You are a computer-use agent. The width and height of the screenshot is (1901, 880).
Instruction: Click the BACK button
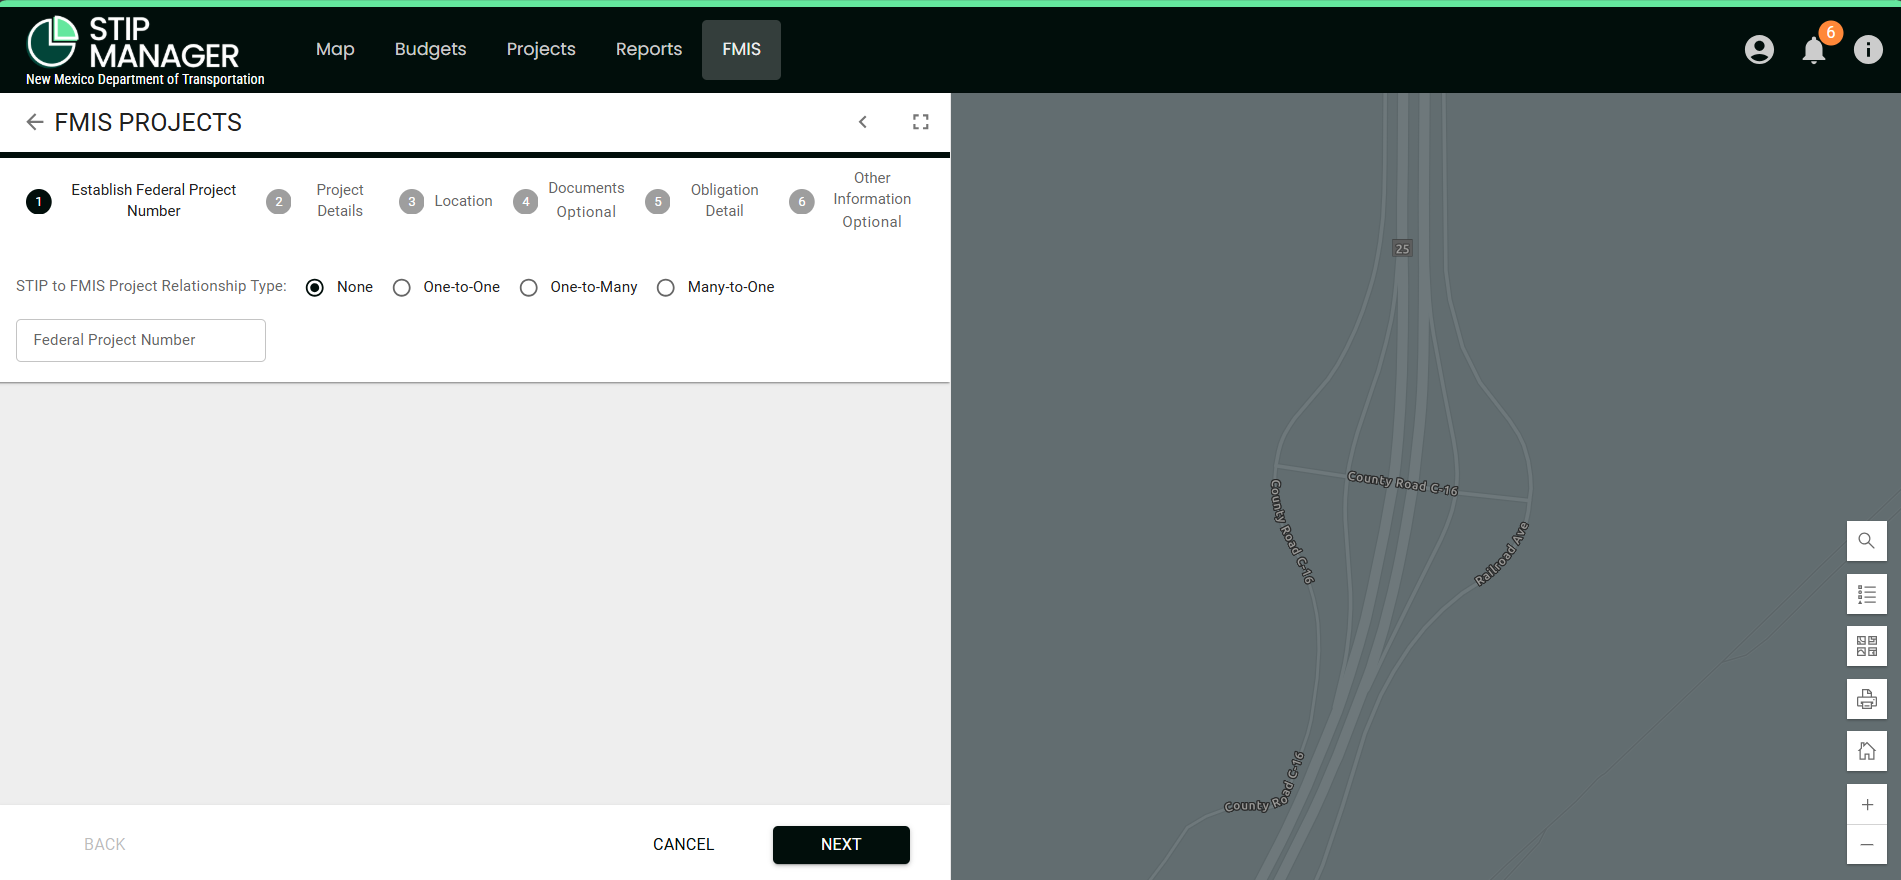[x=105, y=845]
